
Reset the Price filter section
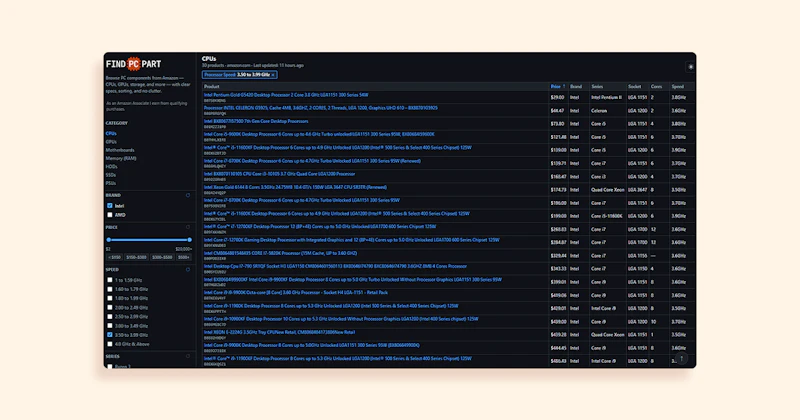[188, 228]
